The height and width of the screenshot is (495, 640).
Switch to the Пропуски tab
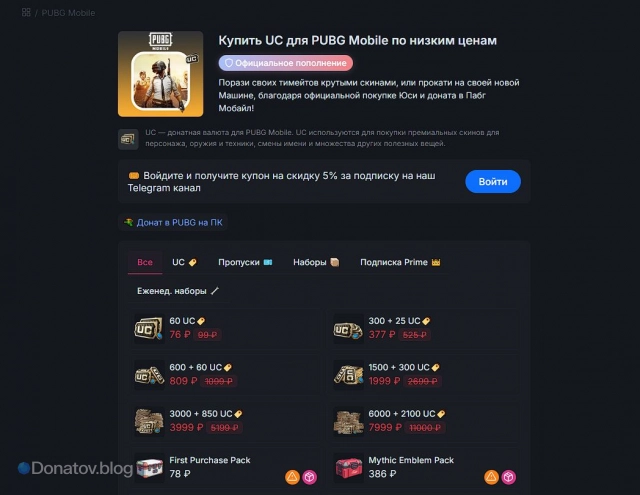245,262
